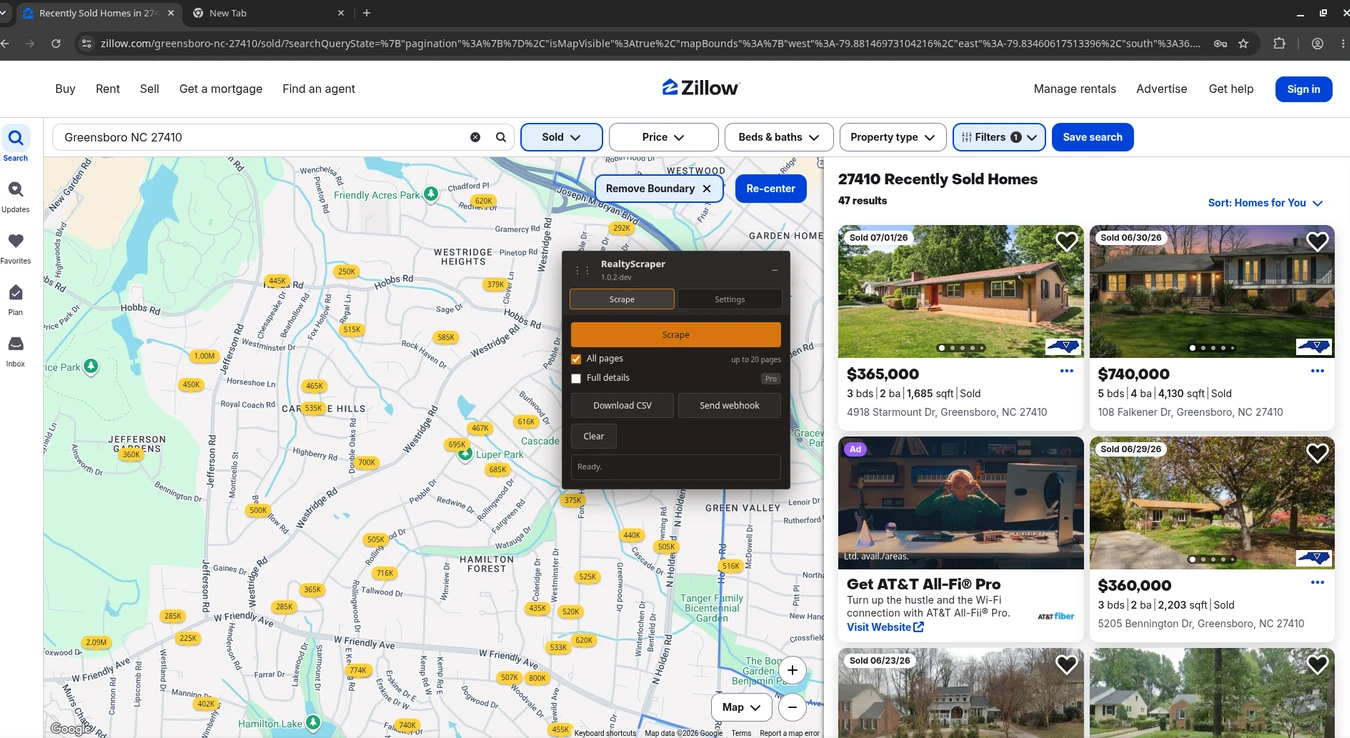Switch to the New Tab browser tab
Image resolution: width=1350 pixels, height=738 pixels.
[x=268, y=13]
